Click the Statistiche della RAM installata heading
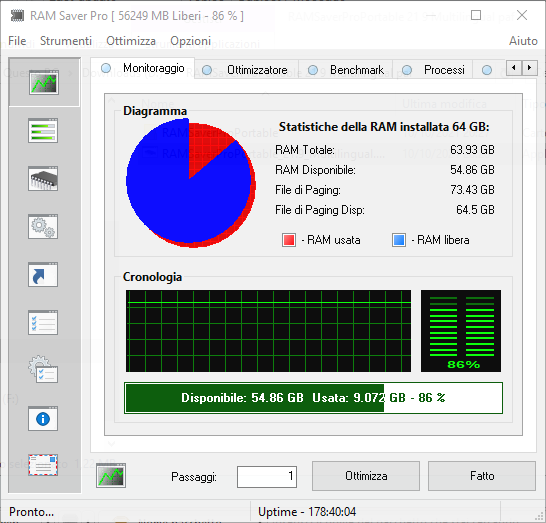 click(x=384, y=127)
